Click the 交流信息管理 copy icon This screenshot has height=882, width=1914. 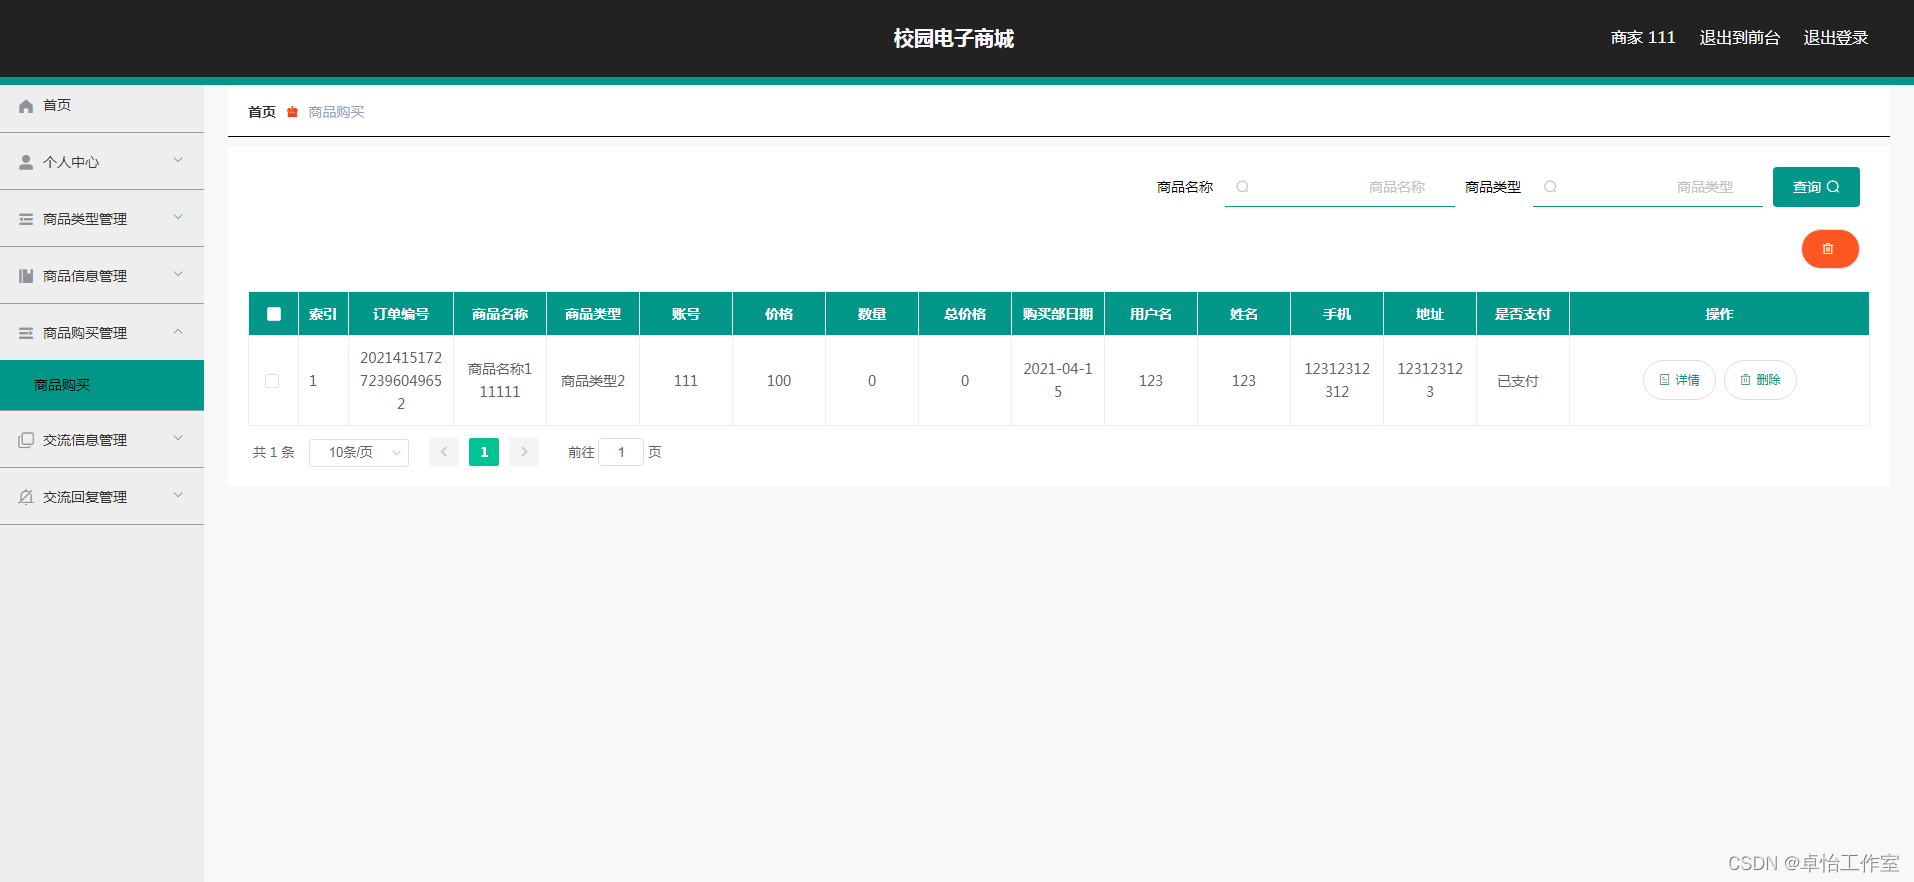(26, 440)
